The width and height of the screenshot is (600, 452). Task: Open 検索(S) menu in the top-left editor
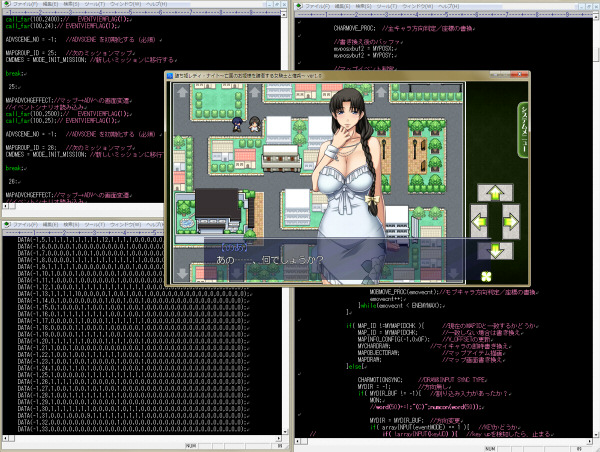[71, 4]
